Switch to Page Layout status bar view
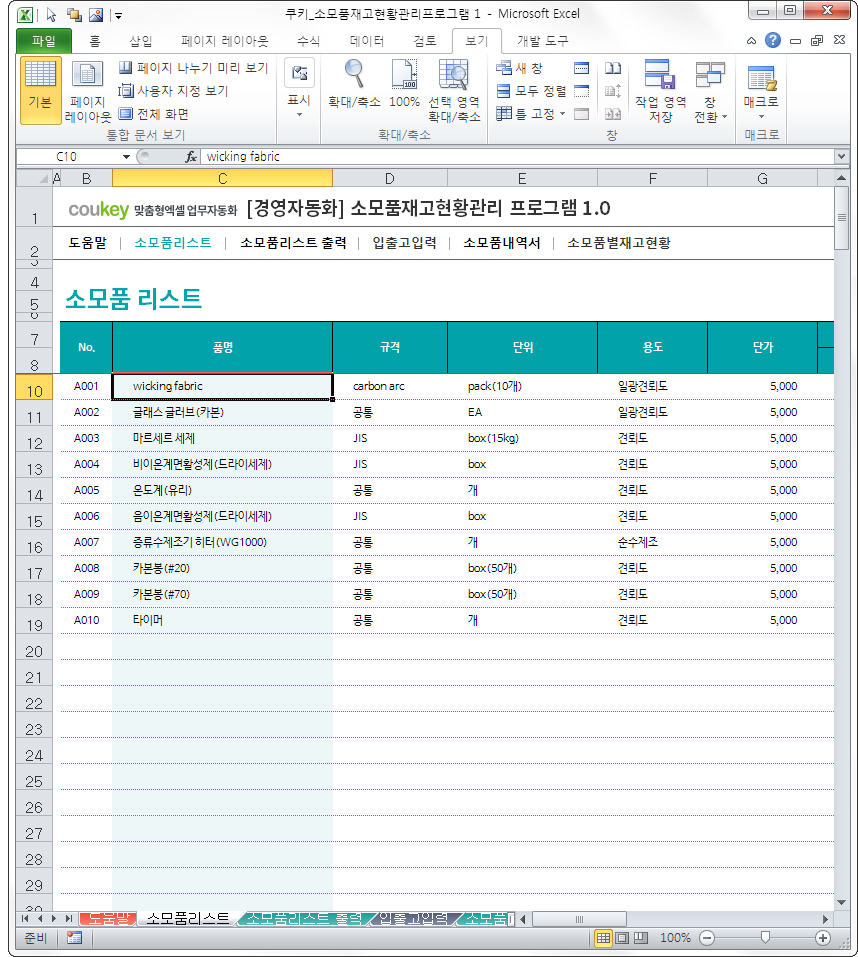Image resolution: width=858 pixels, height=957 pixels. pyautogui.click(x=622, y=938)
